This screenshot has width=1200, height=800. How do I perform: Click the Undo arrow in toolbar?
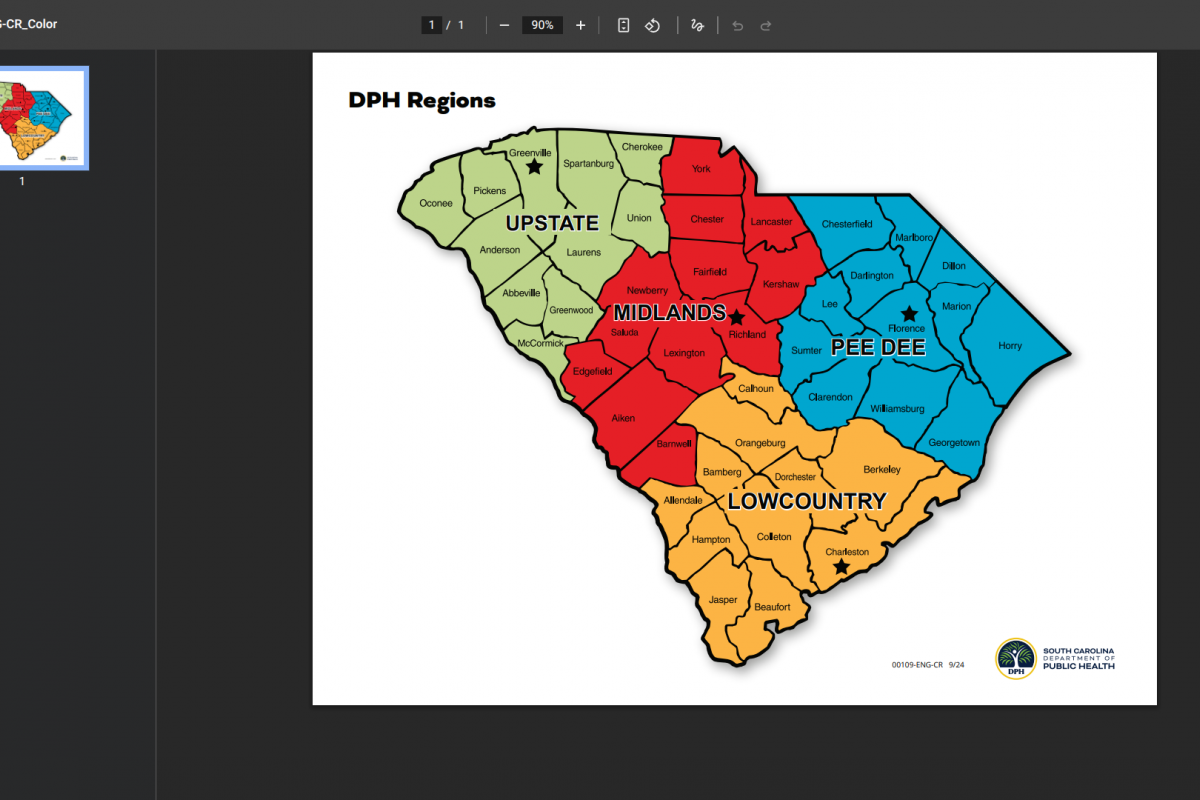click(738, 25)
